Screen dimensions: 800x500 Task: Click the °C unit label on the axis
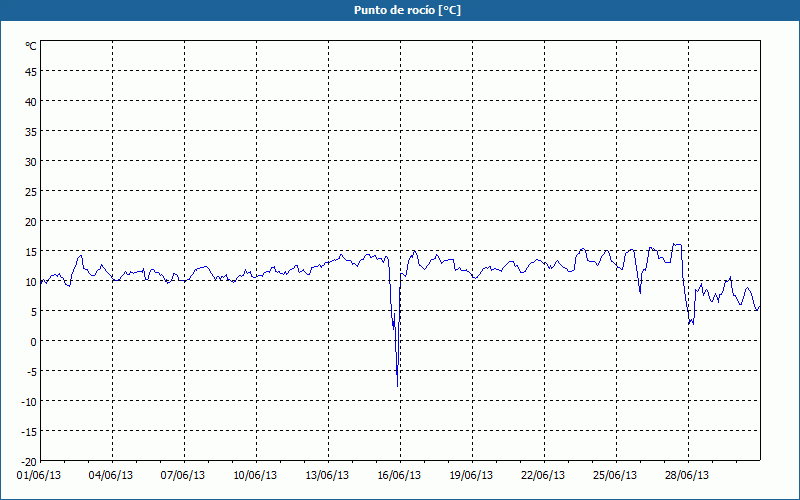[x=31, y=46]
